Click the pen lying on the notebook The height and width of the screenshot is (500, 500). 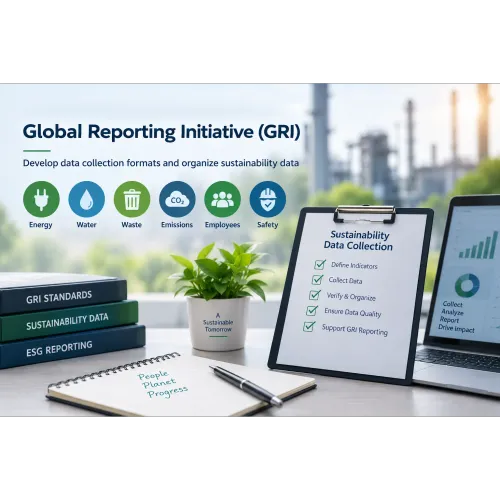tap(246, 385)
